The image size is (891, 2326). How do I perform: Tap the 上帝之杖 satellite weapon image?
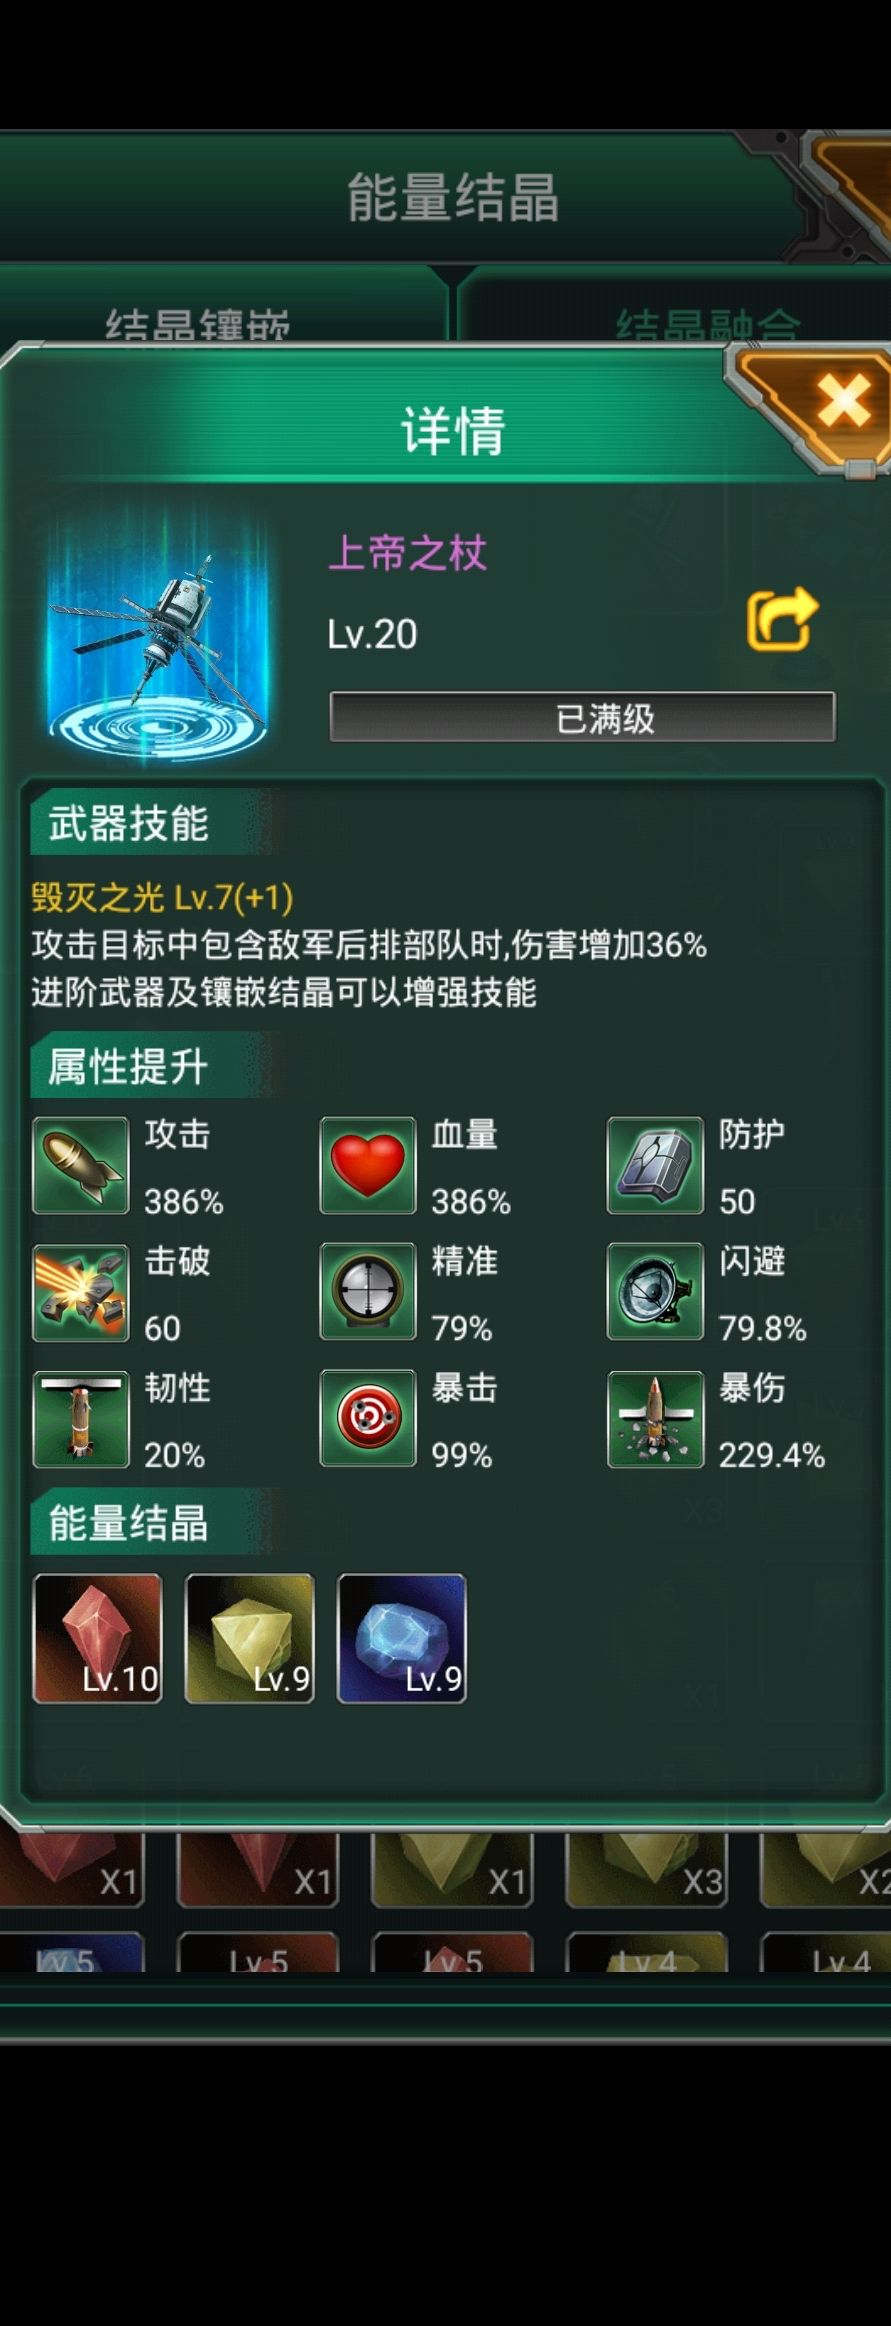pos(157,635)
